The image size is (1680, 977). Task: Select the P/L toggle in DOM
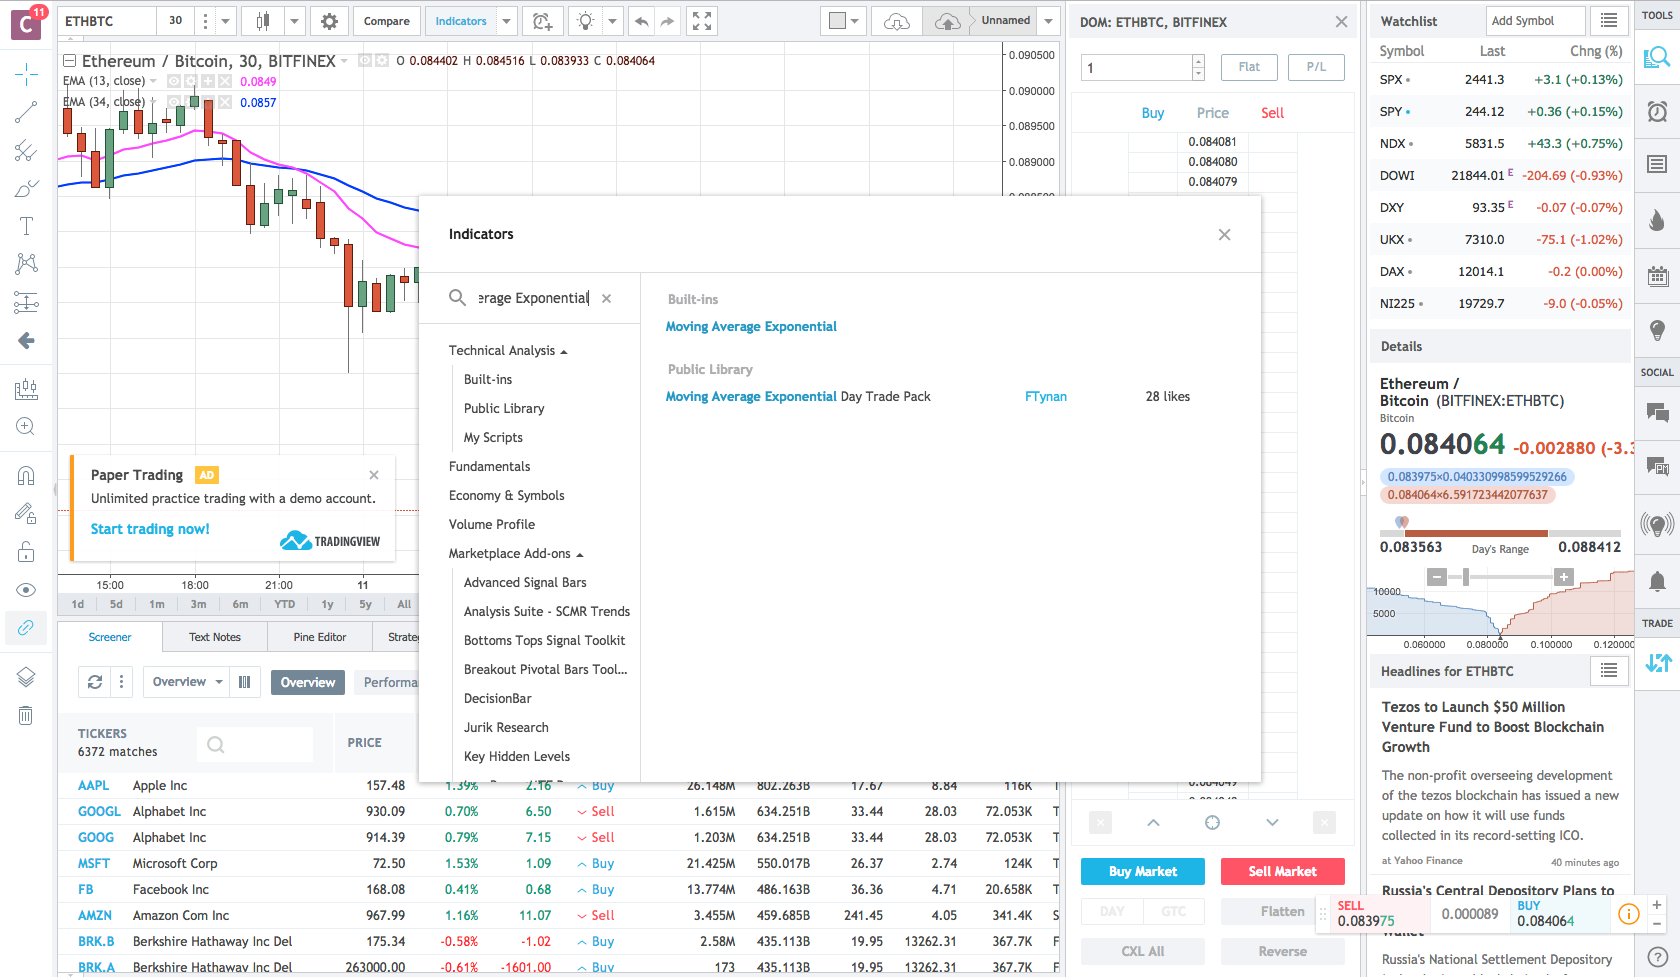point(1316,67)
